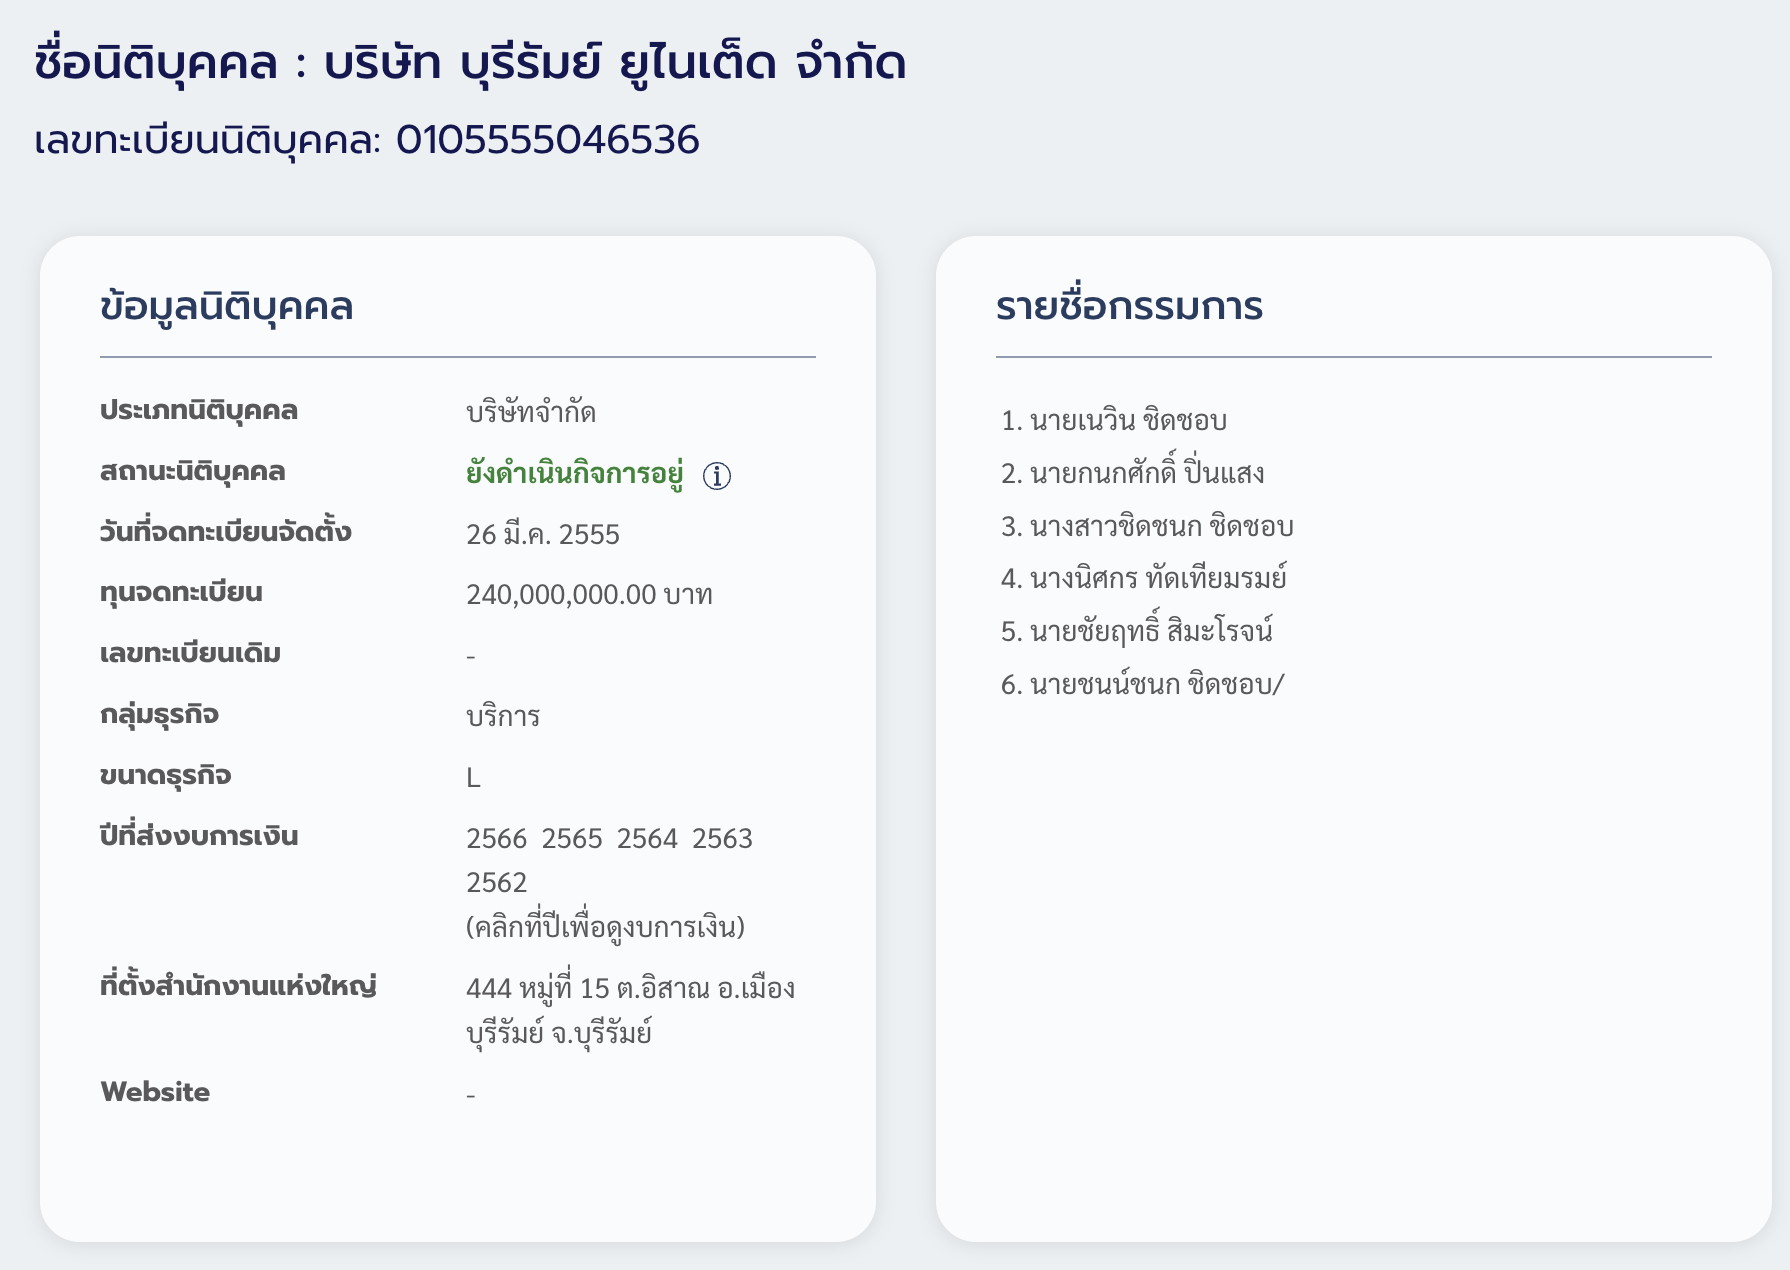Select director นายกนกศักดิ์ ปิ่นแสง
1790x1270 pixels.
pyautogui.click(x=1147, y=472)
